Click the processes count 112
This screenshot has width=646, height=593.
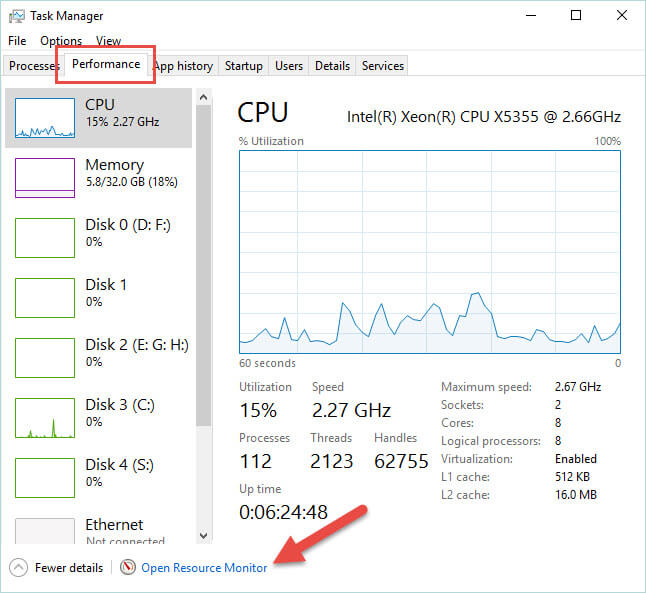pyautogui.click(x=255, y=461)
